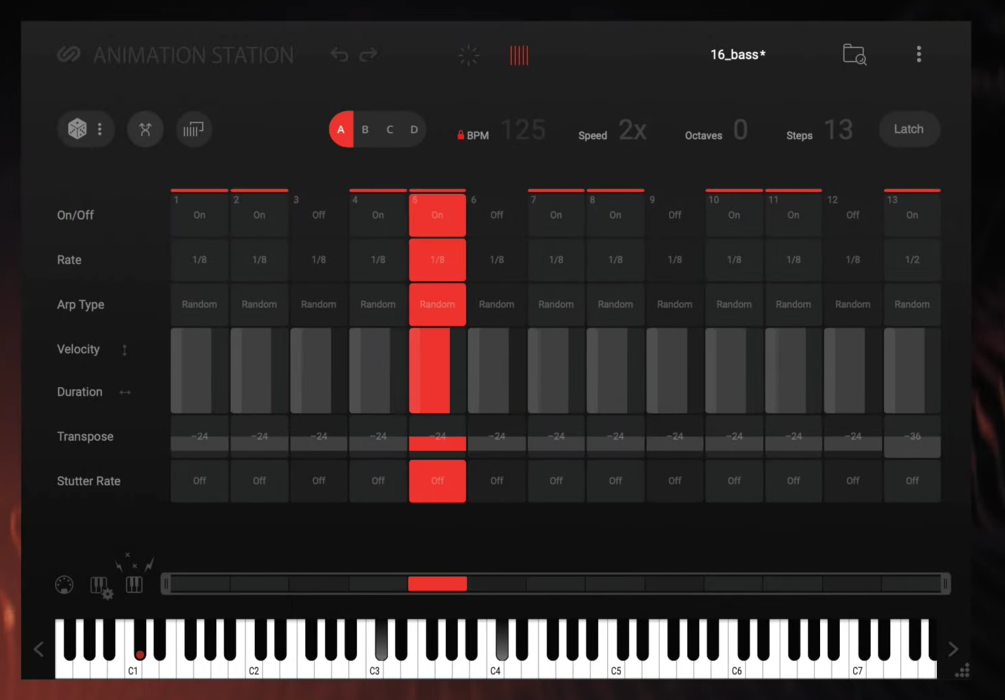Viewport: 1005px width, 700px height.
Task: Select the shuffle crossed-arrows tool icon
Action: pyautogui.click(x=145, y=129)
